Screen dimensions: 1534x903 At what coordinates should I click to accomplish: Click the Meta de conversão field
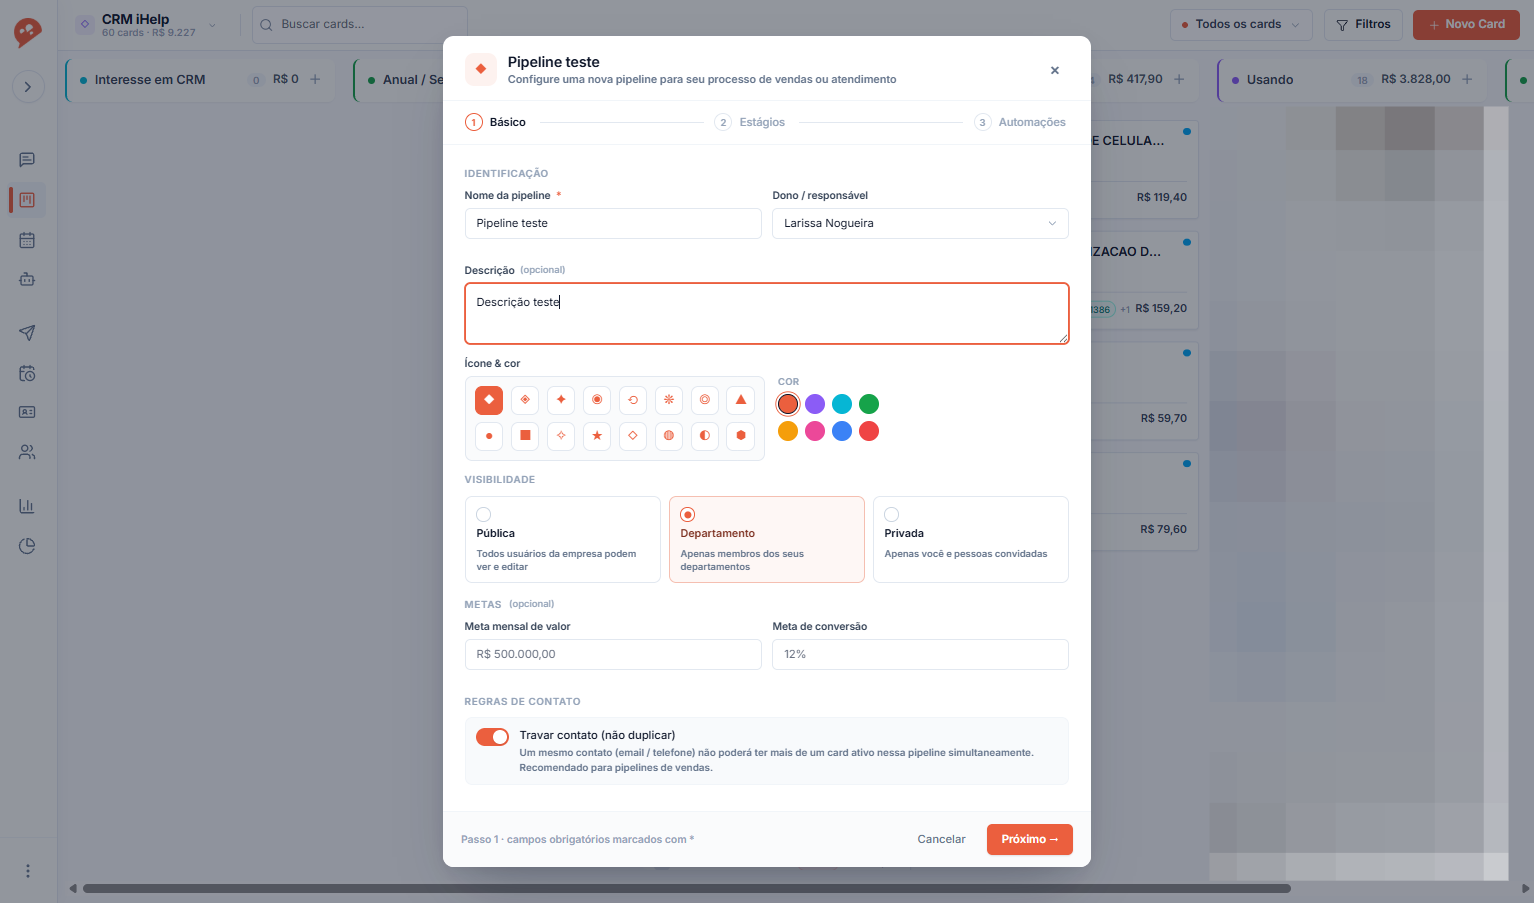[920, 654]
